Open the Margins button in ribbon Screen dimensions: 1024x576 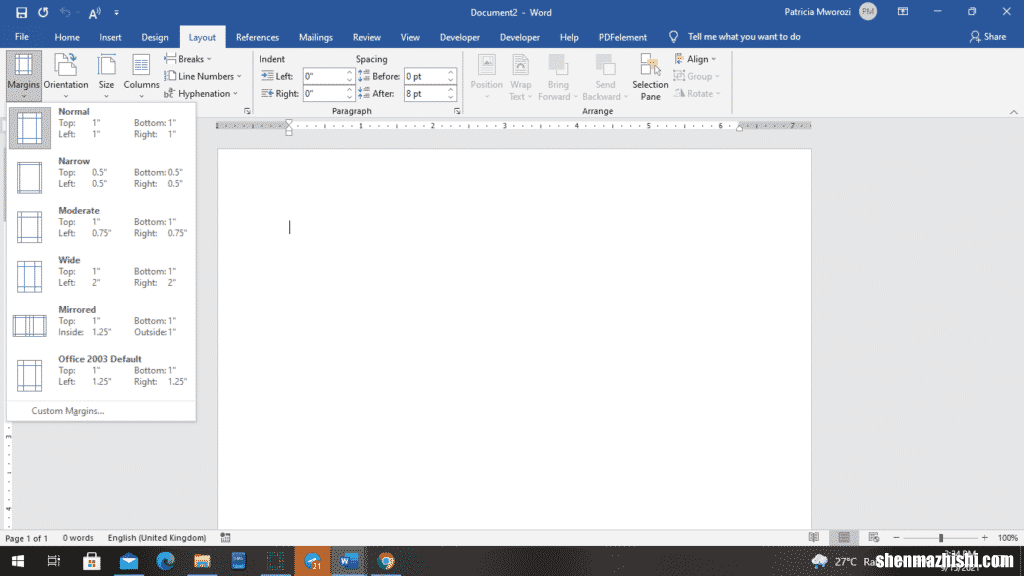click(24, 75)
